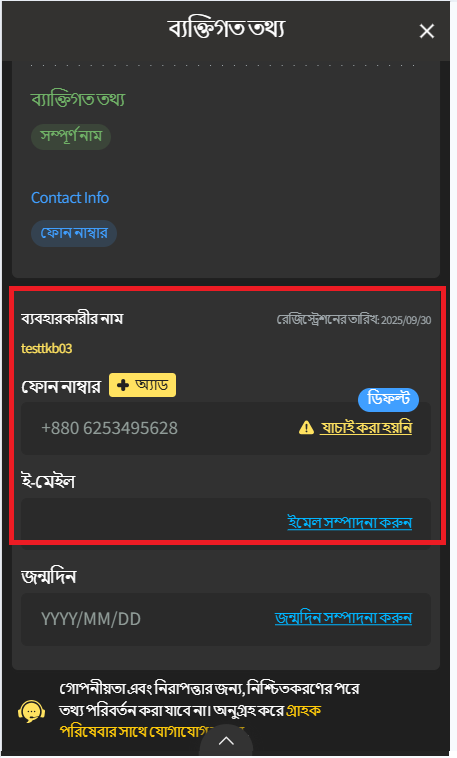This screenshot has width=457, height=758.
Task: Click the YYYY/MM/DD birthday field
Action: click(226, 619)
